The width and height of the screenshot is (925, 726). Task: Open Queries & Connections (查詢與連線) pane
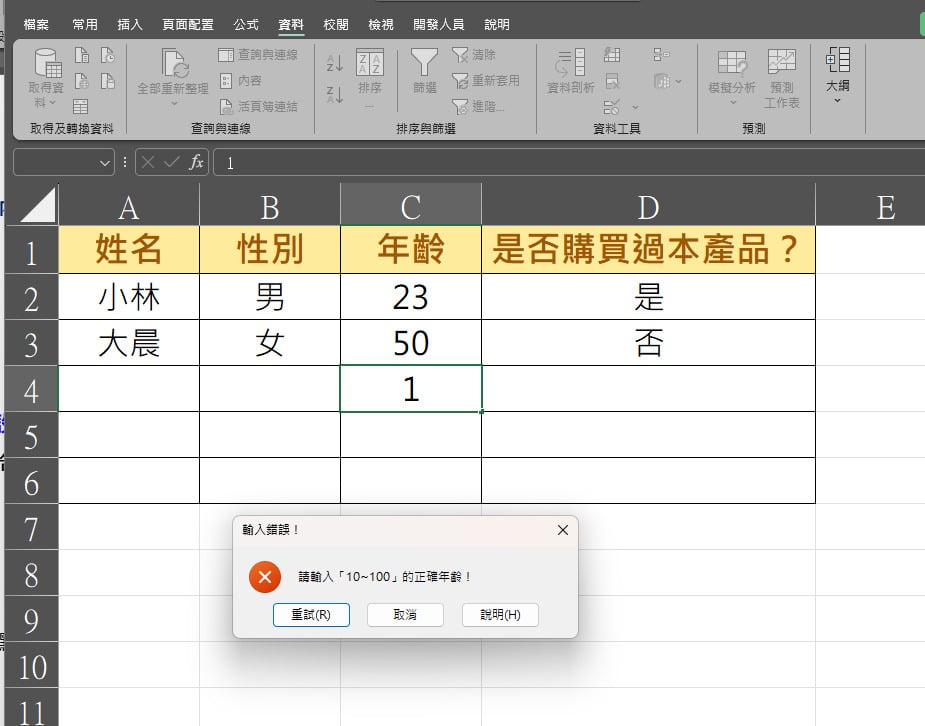[x=258, y=55]
